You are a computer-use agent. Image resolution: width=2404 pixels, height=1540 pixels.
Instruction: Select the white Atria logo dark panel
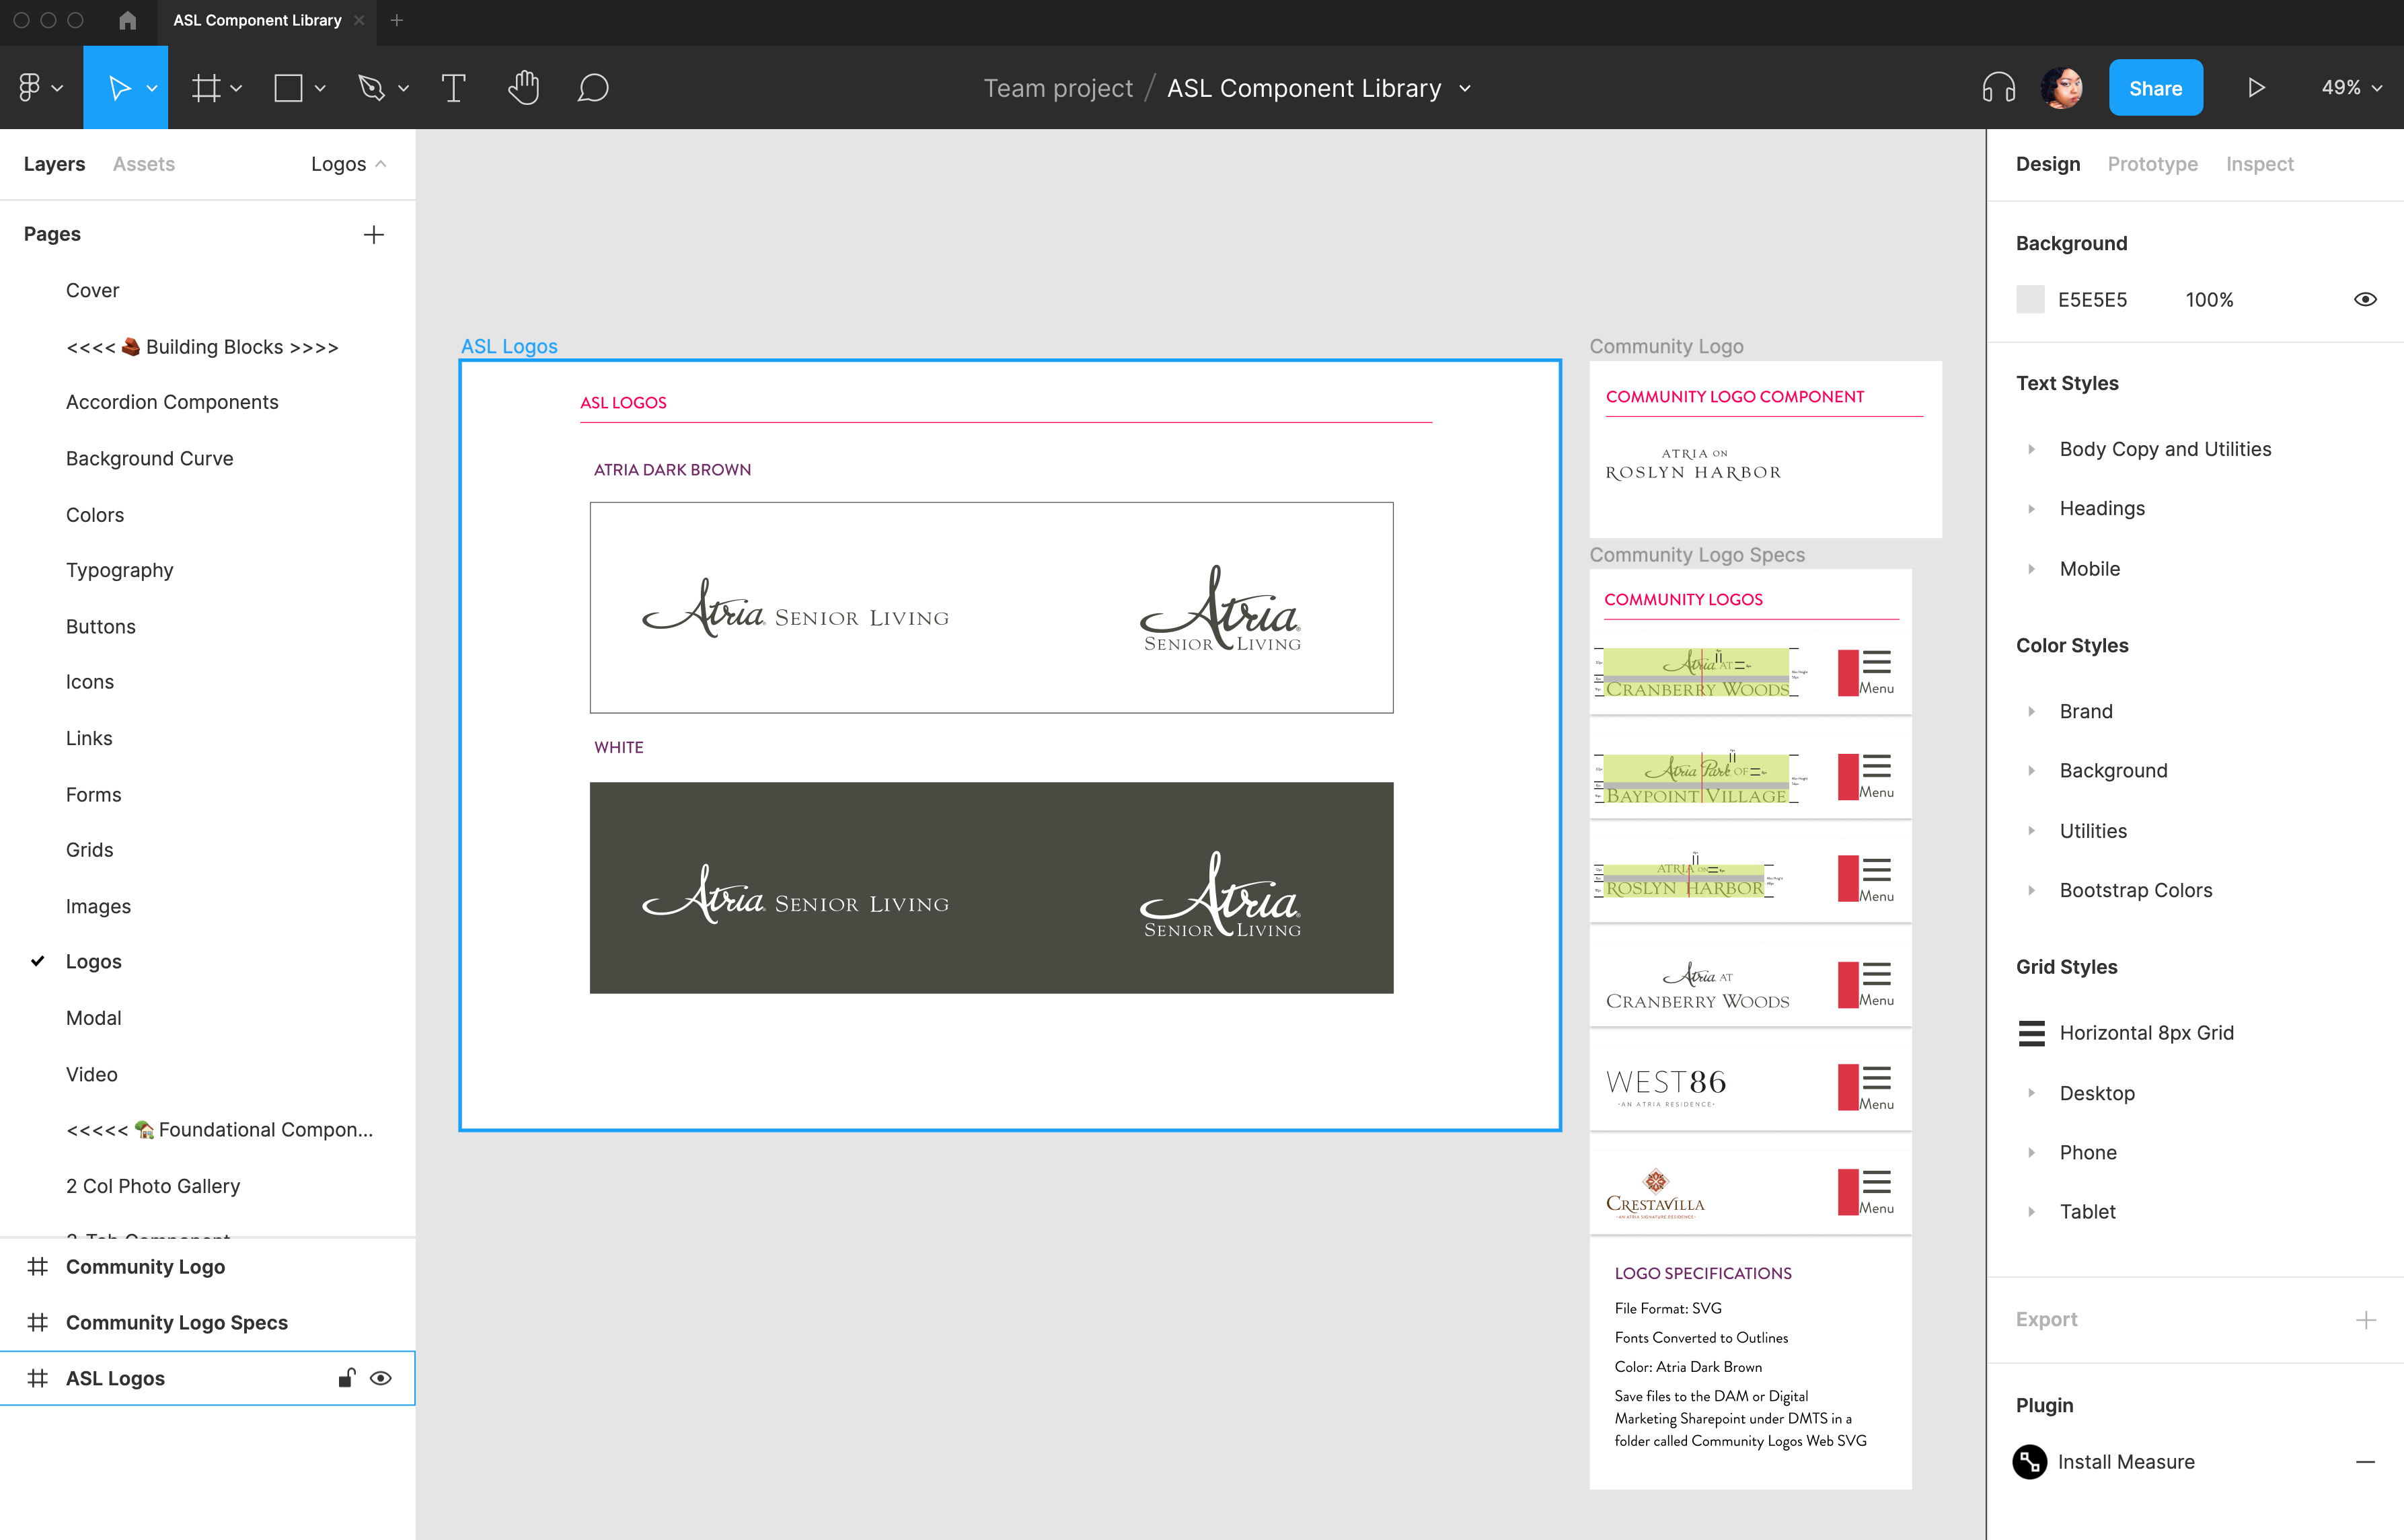pyautogui.click(x=991, y=887)
